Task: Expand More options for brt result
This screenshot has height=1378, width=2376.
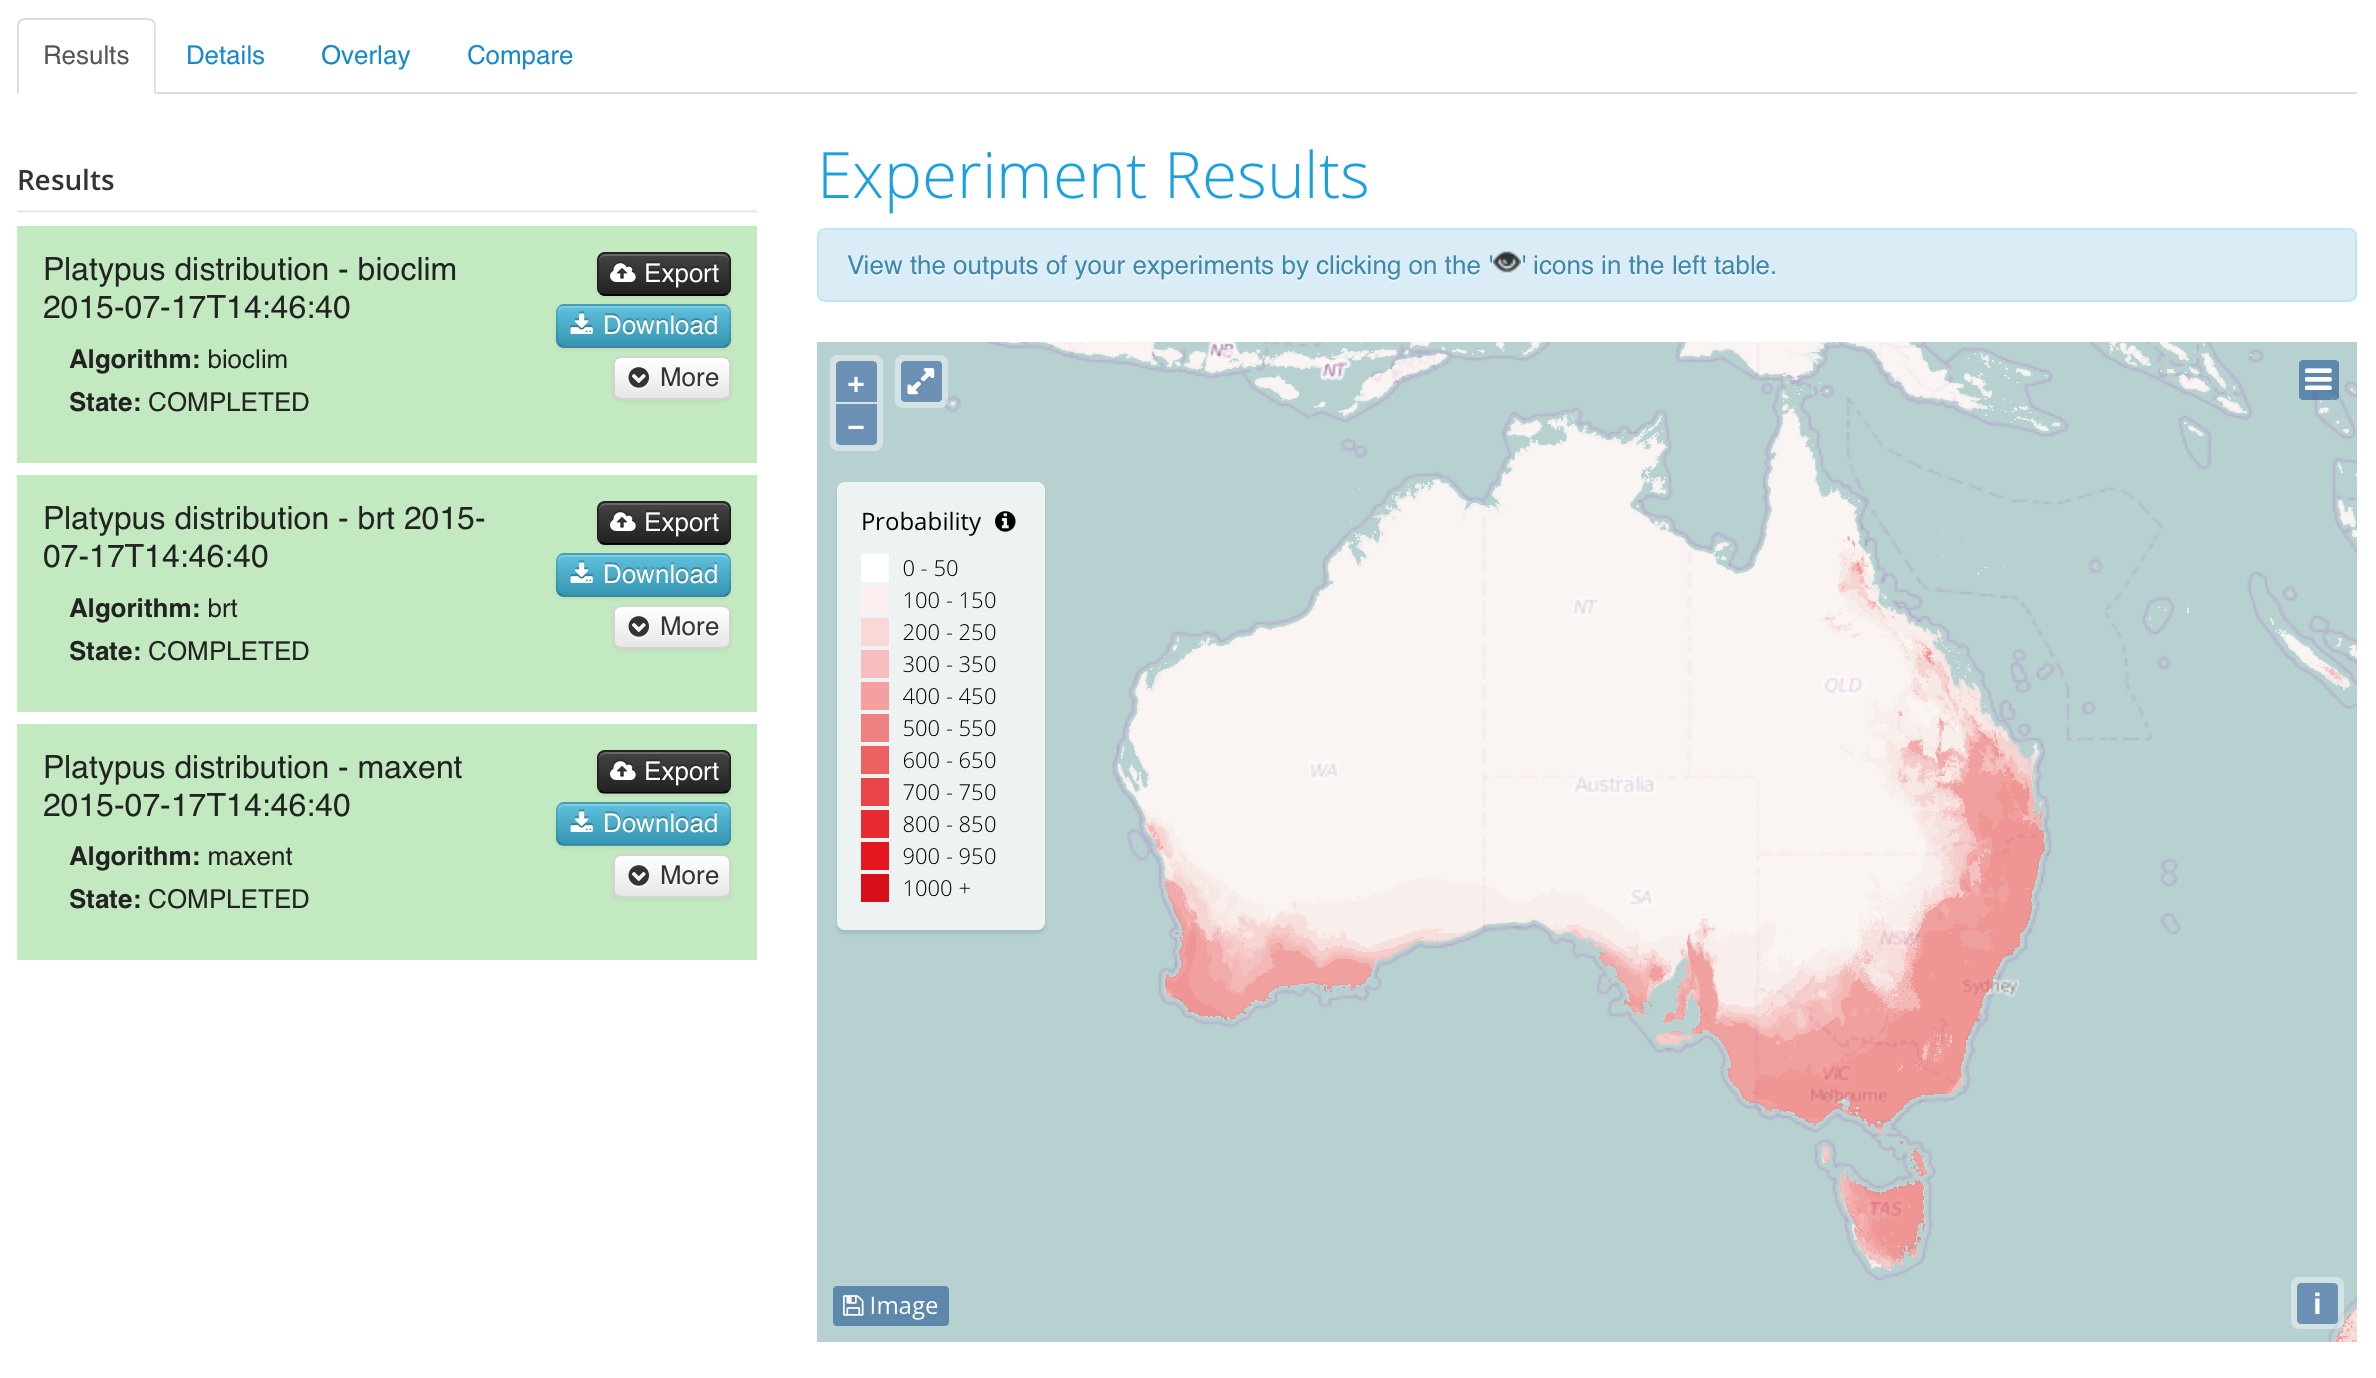Action: click(672, 626)
